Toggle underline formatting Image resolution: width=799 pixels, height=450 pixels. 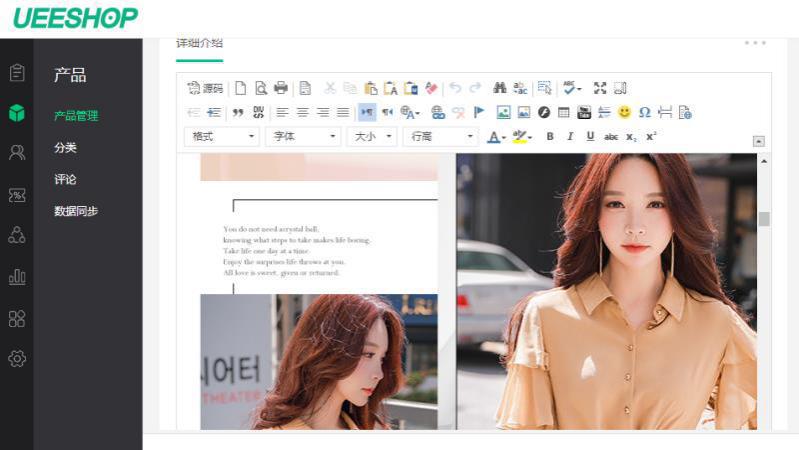click(590, 137)
